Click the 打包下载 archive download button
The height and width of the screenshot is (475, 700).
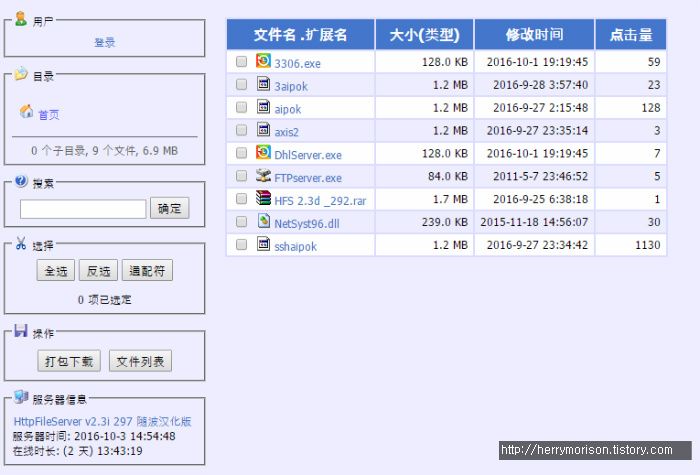coord(69,361)
